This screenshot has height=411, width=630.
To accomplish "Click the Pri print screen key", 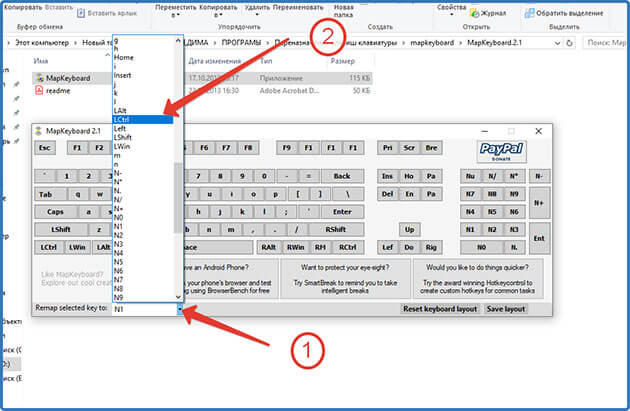I will click(387, 148).
